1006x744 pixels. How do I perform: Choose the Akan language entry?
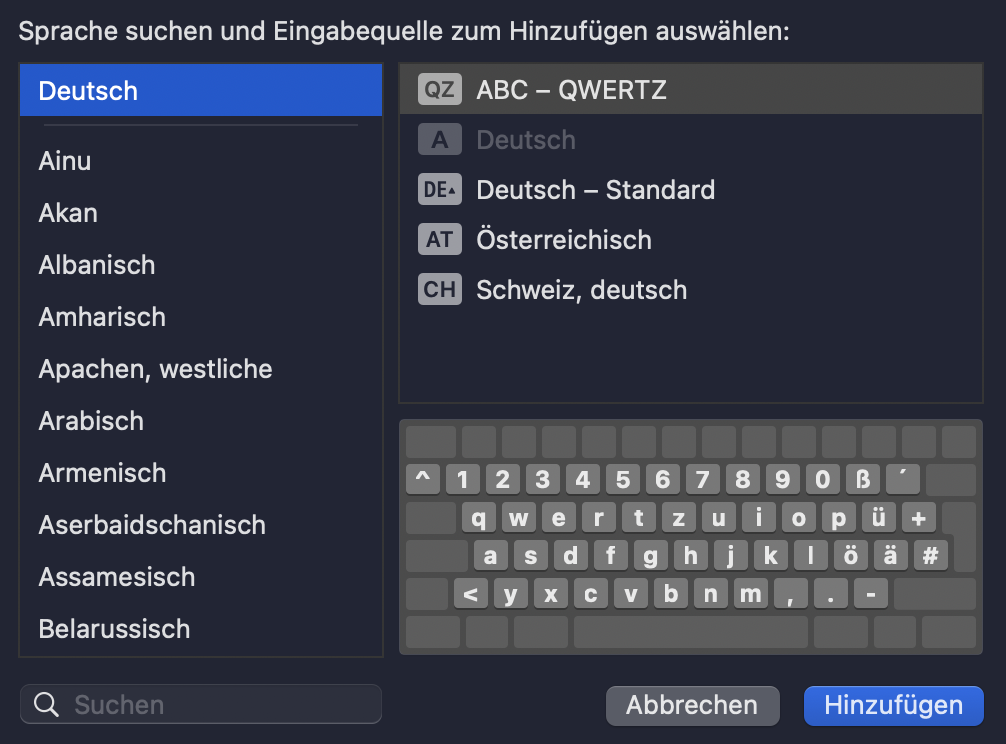coord(67,212)
